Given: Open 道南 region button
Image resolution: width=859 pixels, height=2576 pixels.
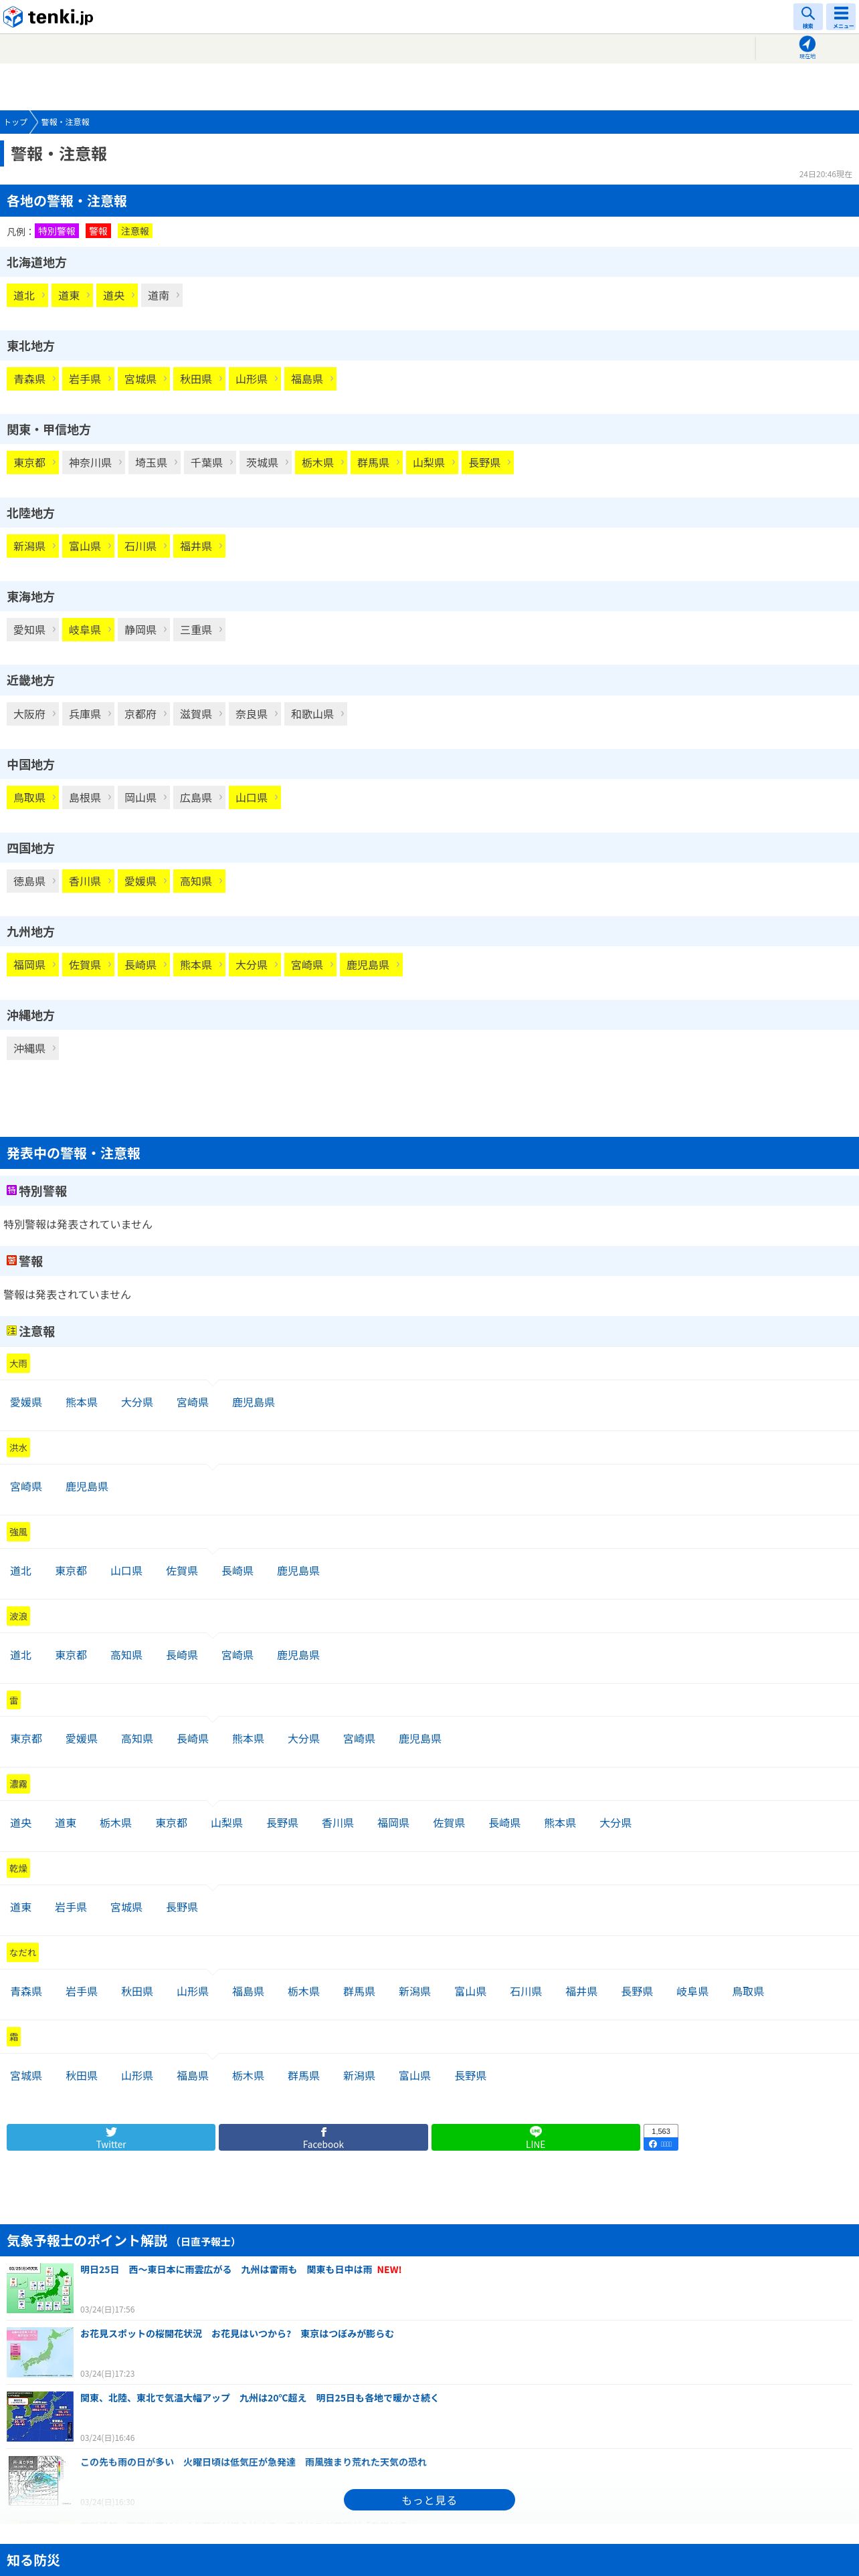Looking at the screenshot, I should tap(162, 296).
